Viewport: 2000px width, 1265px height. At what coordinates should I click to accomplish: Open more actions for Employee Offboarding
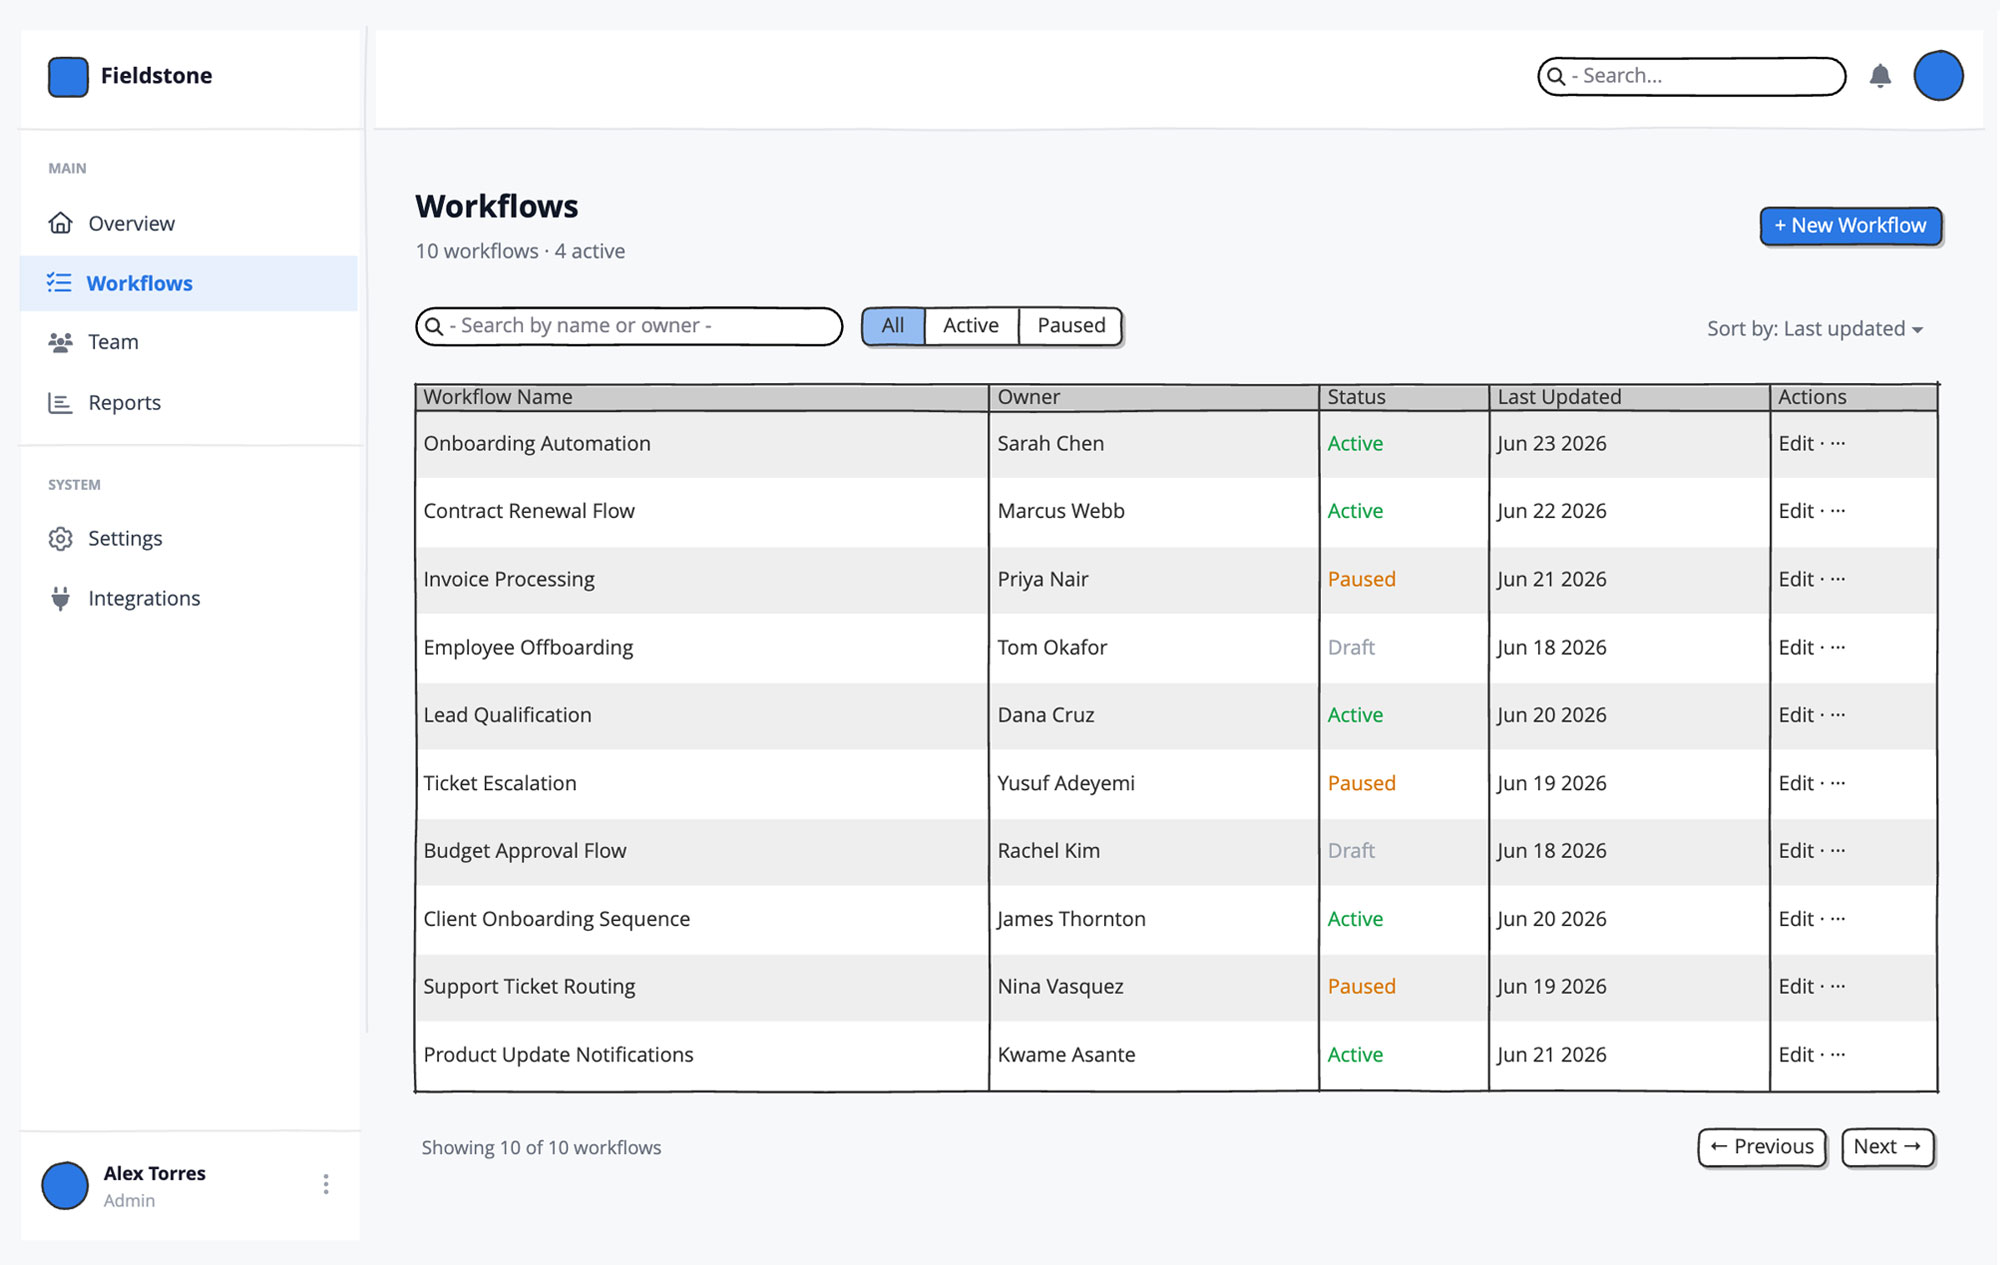pyautogui.click(x=1837, y=647)
